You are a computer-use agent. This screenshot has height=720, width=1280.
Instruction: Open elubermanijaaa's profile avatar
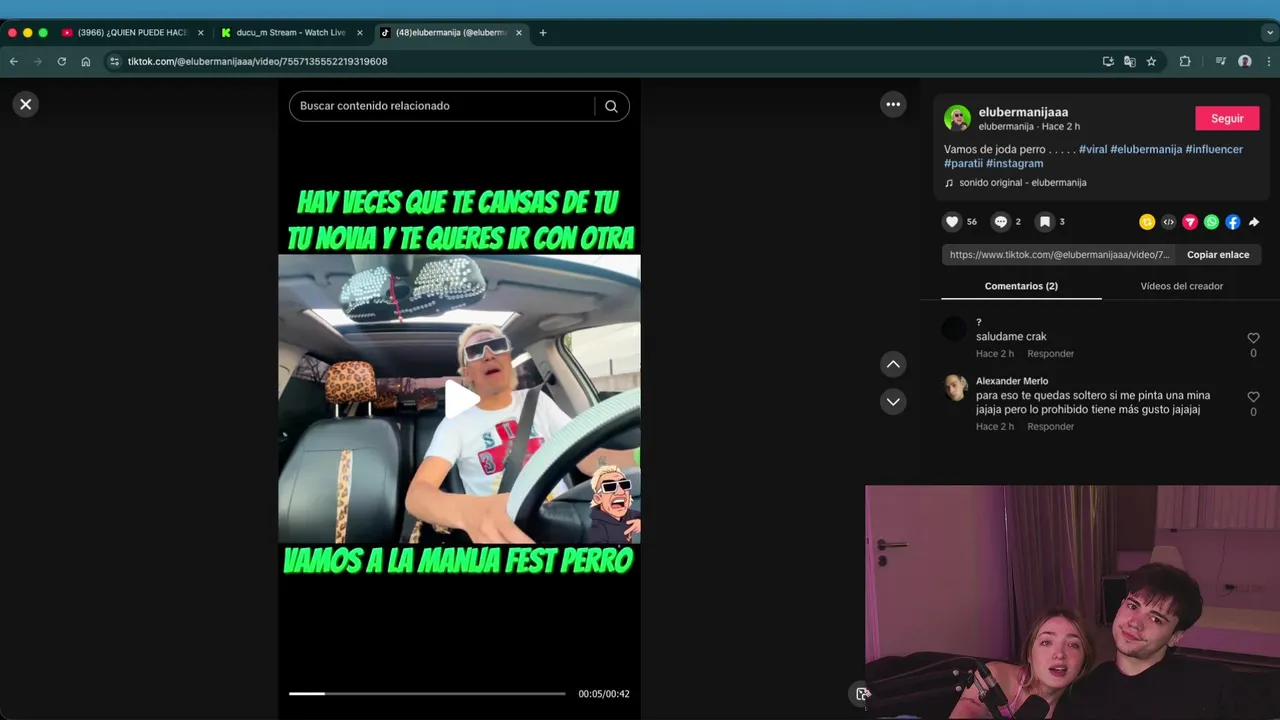point(957,118)
